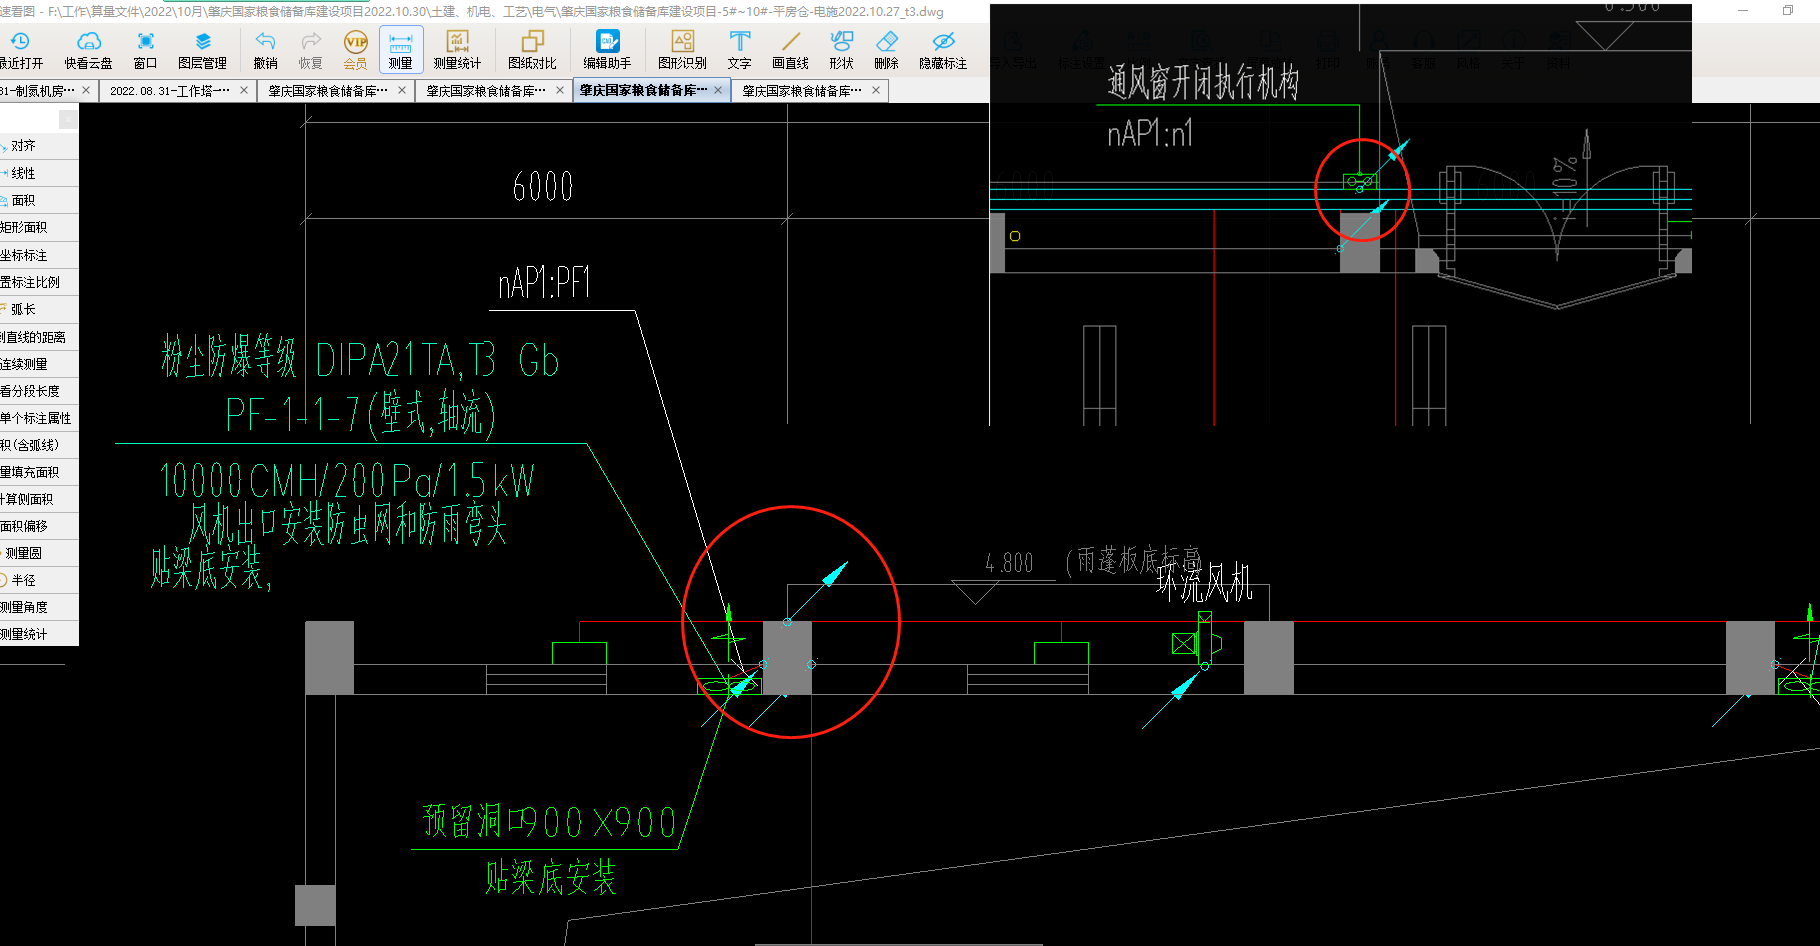1820x946 pixels.
Task: Switch to the 31-制氮机房 tab
Action: point(38,91)
